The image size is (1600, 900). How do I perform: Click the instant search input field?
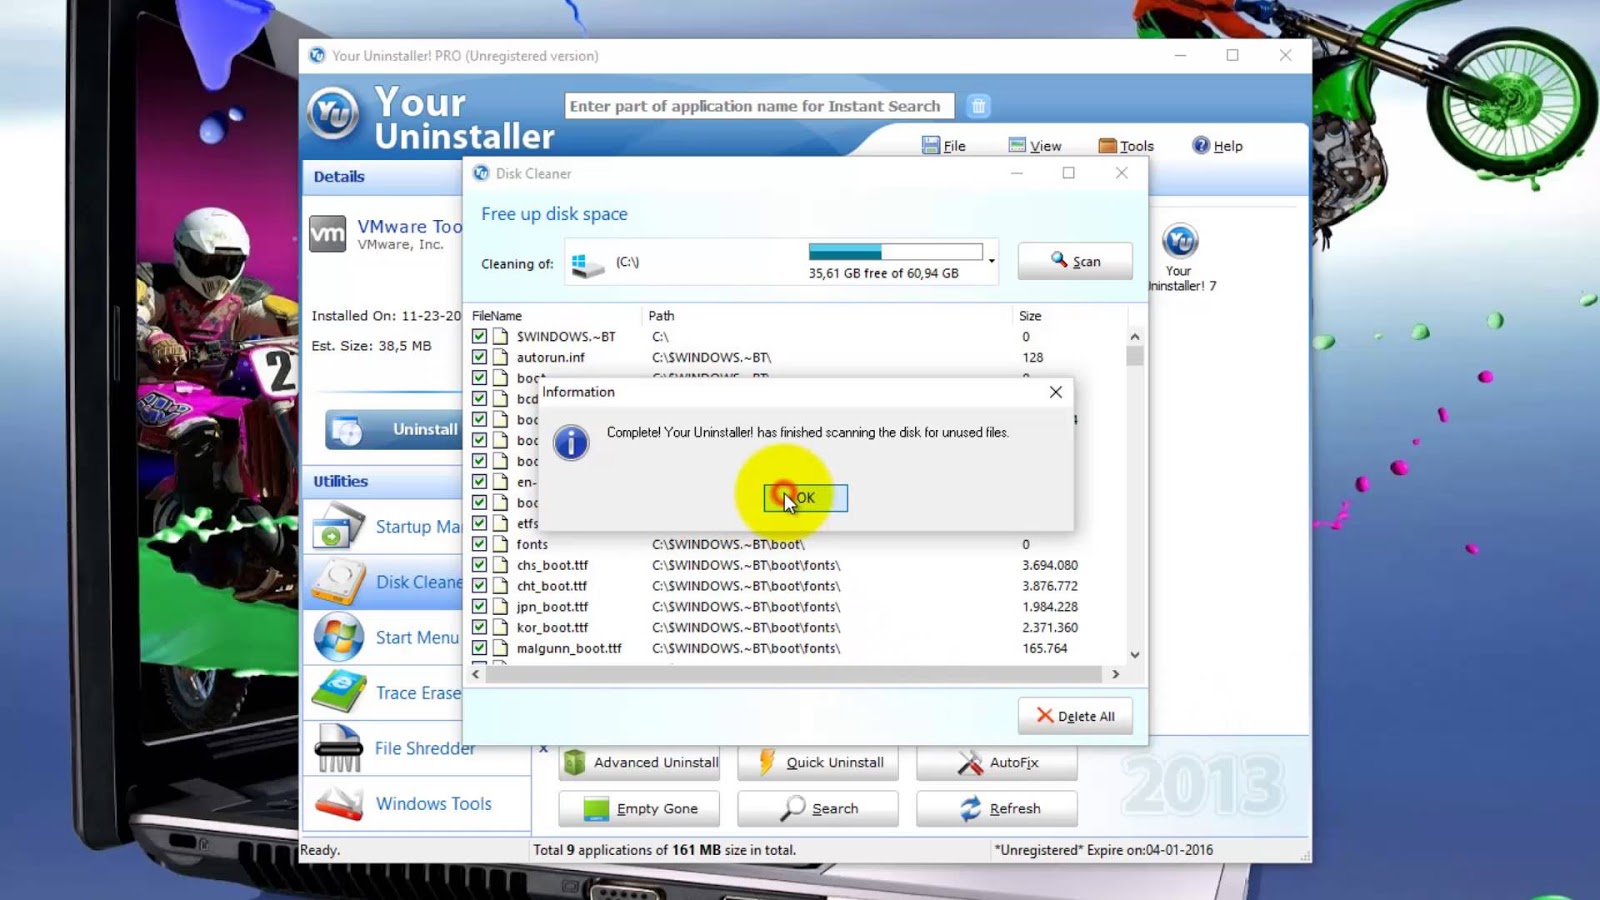[759, 106]
